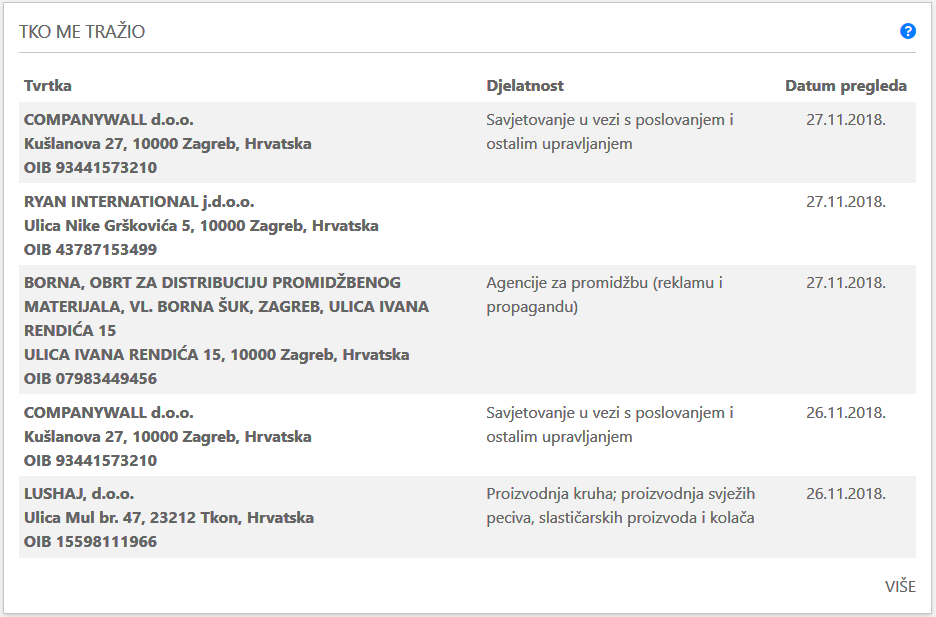This screenshot has height=617, width=936.
Task: Select OIB 07983449456 text
Action: point(90,379)
